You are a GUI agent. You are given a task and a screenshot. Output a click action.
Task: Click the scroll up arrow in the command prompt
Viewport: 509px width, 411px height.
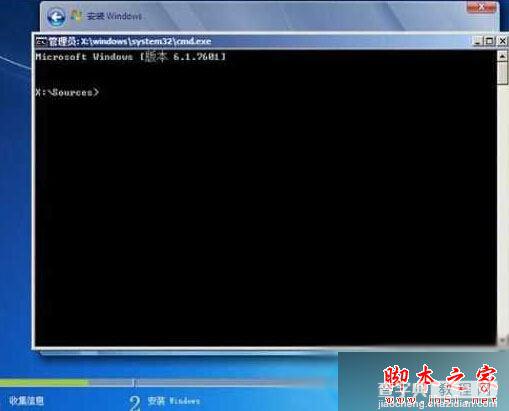point(502,56)
